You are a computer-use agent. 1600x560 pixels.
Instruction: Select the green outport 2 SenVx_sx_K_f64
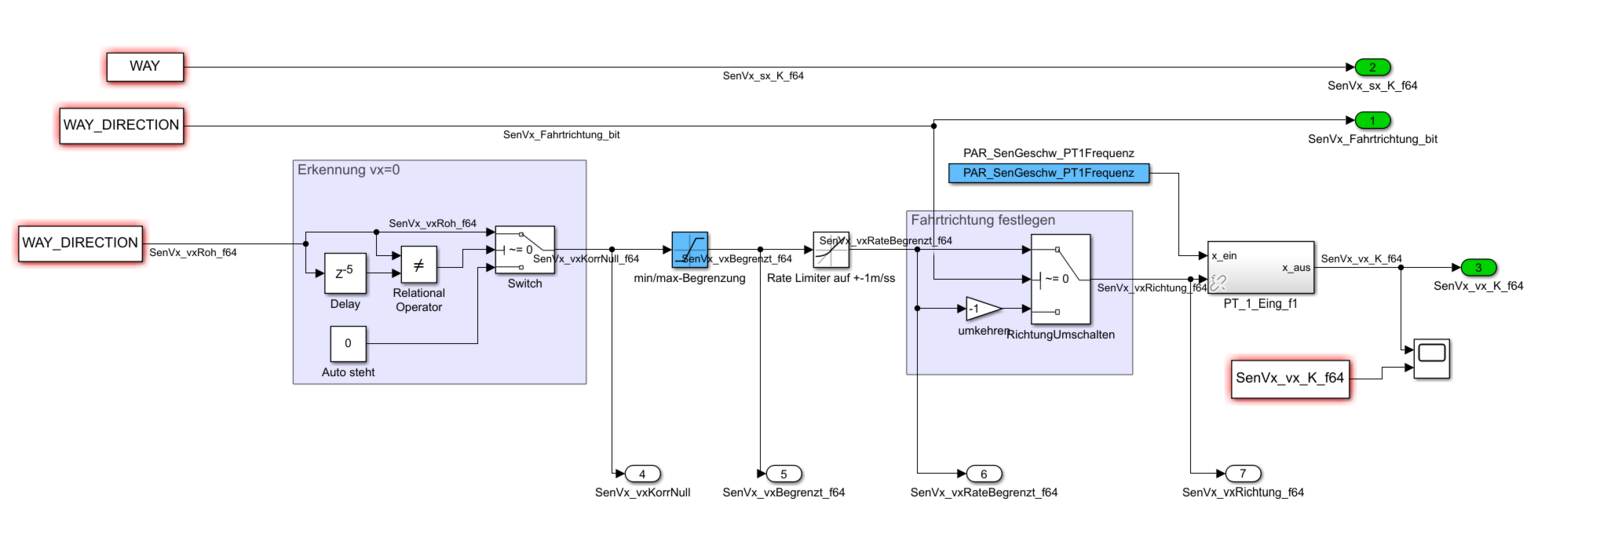coord(1372,67)
